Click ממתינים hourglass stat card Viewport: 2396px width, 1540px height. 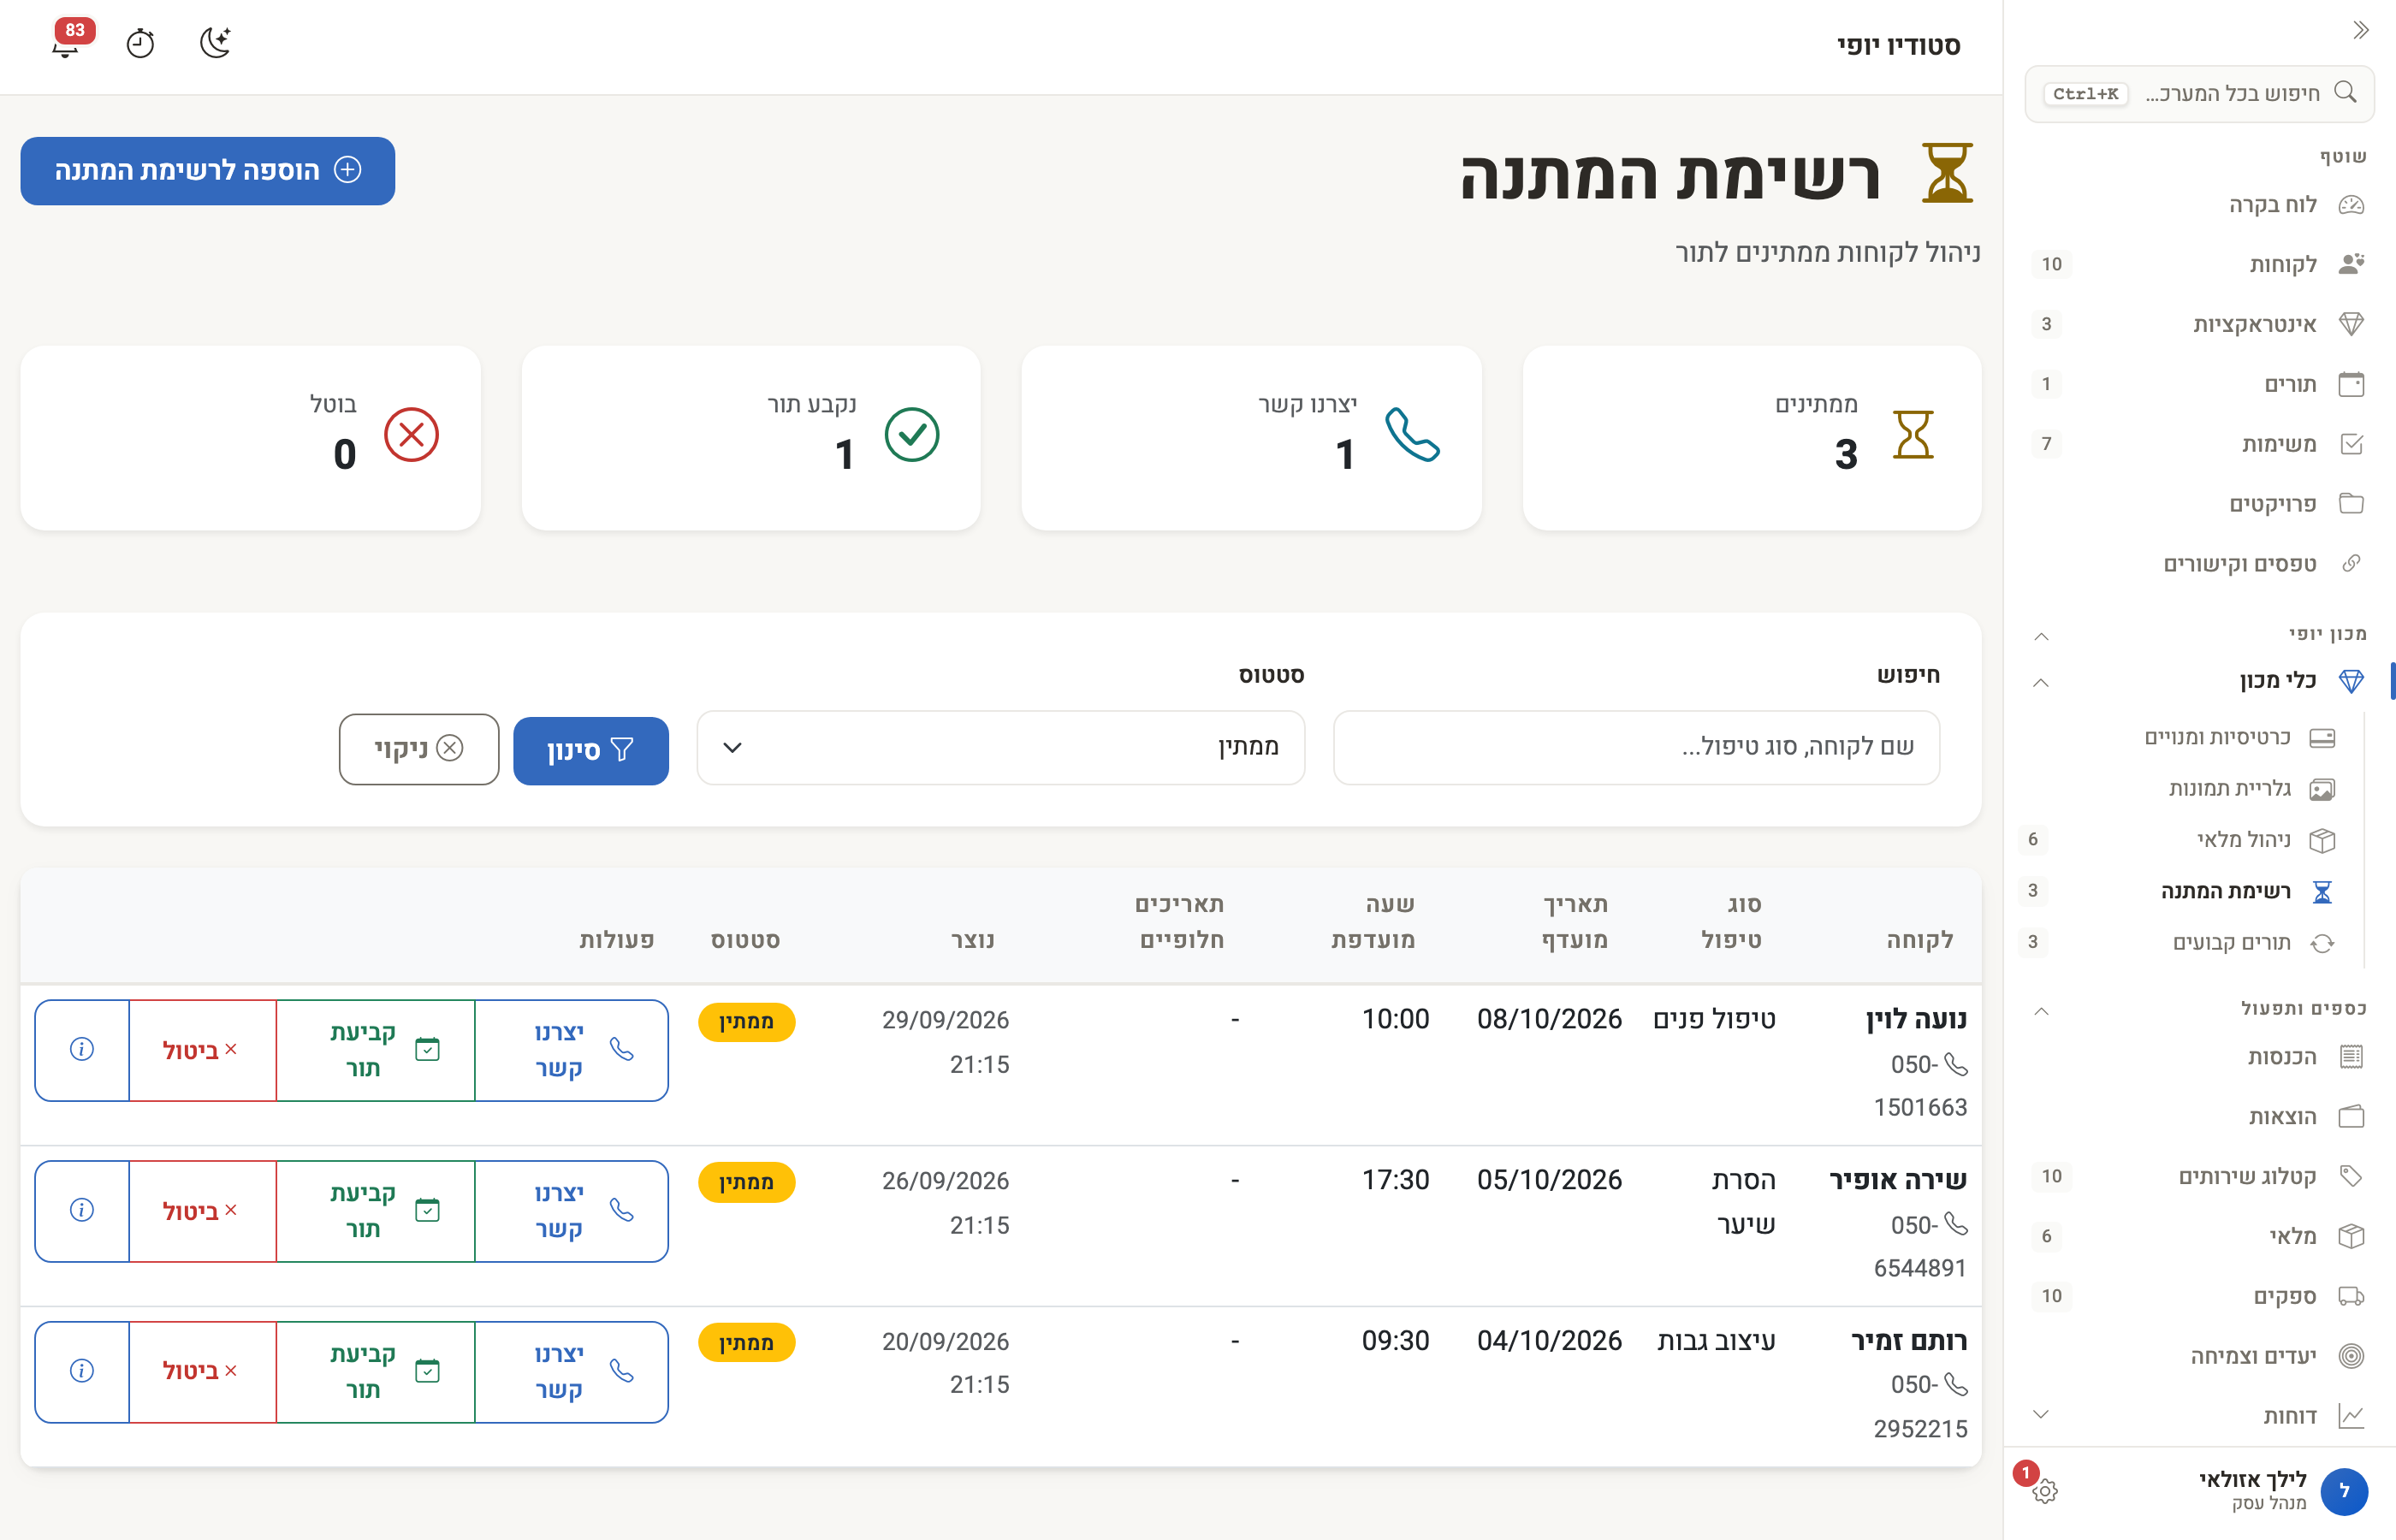[x=1751, y=438]
